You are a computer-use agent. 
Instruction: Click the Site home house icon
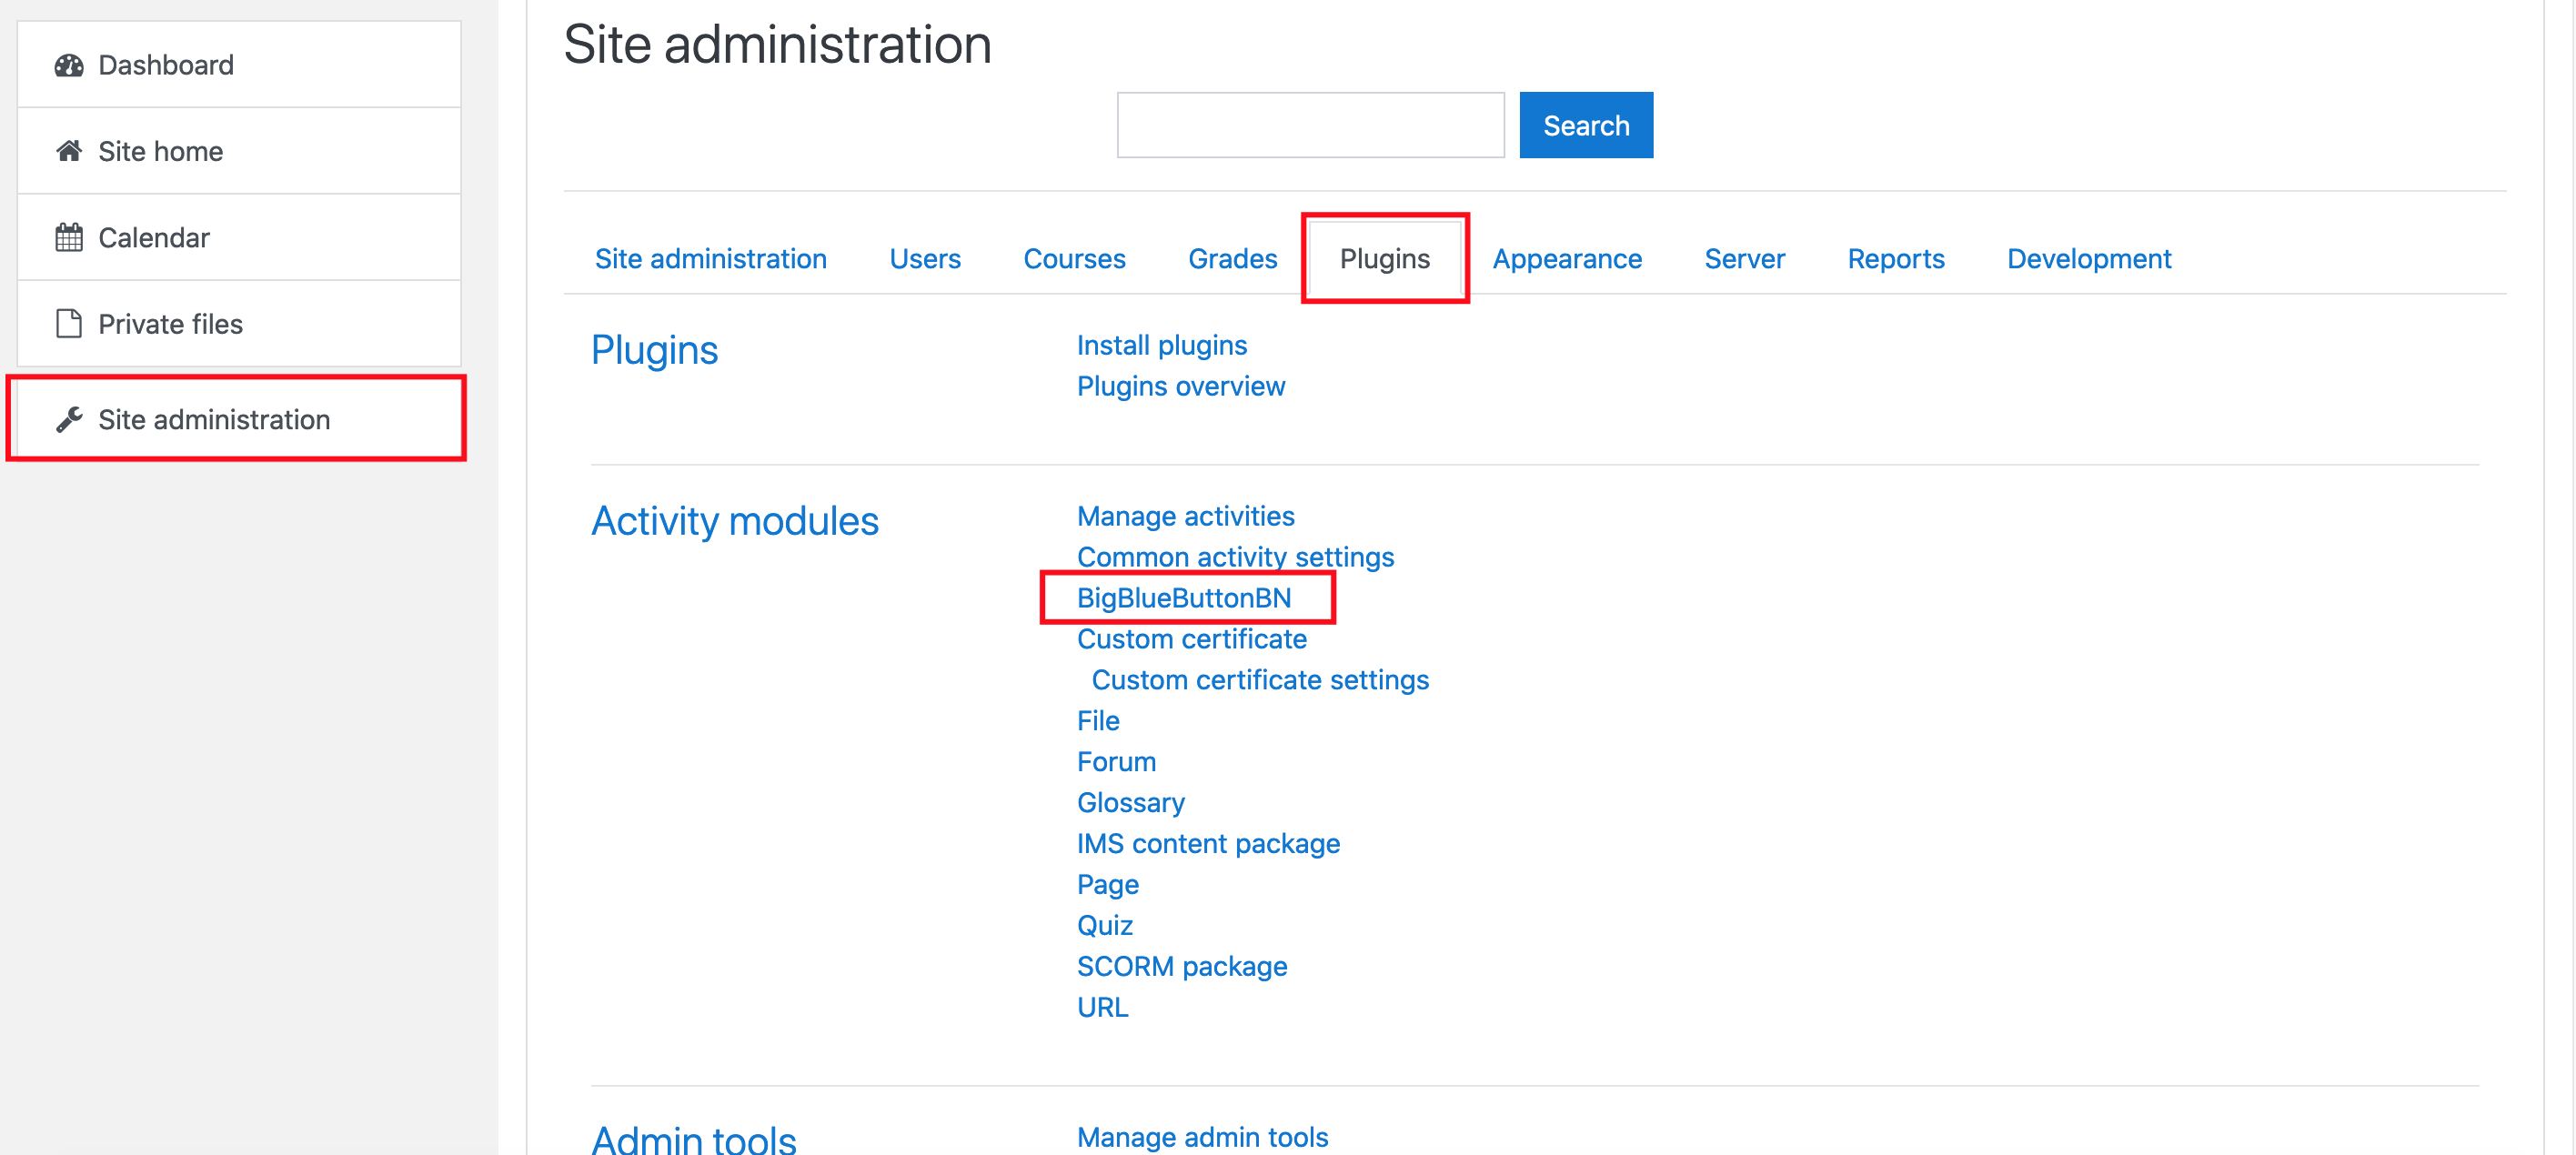click(69, 151)
